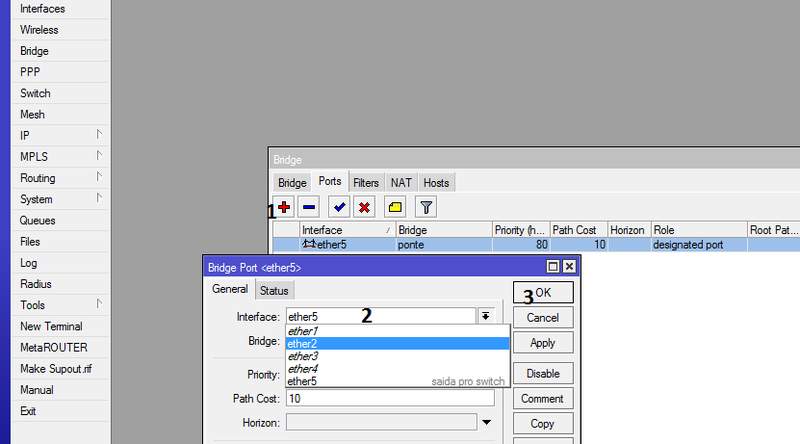Expand the MPLS submenu
Screen dimensions: 800x444
pos(99,156)
